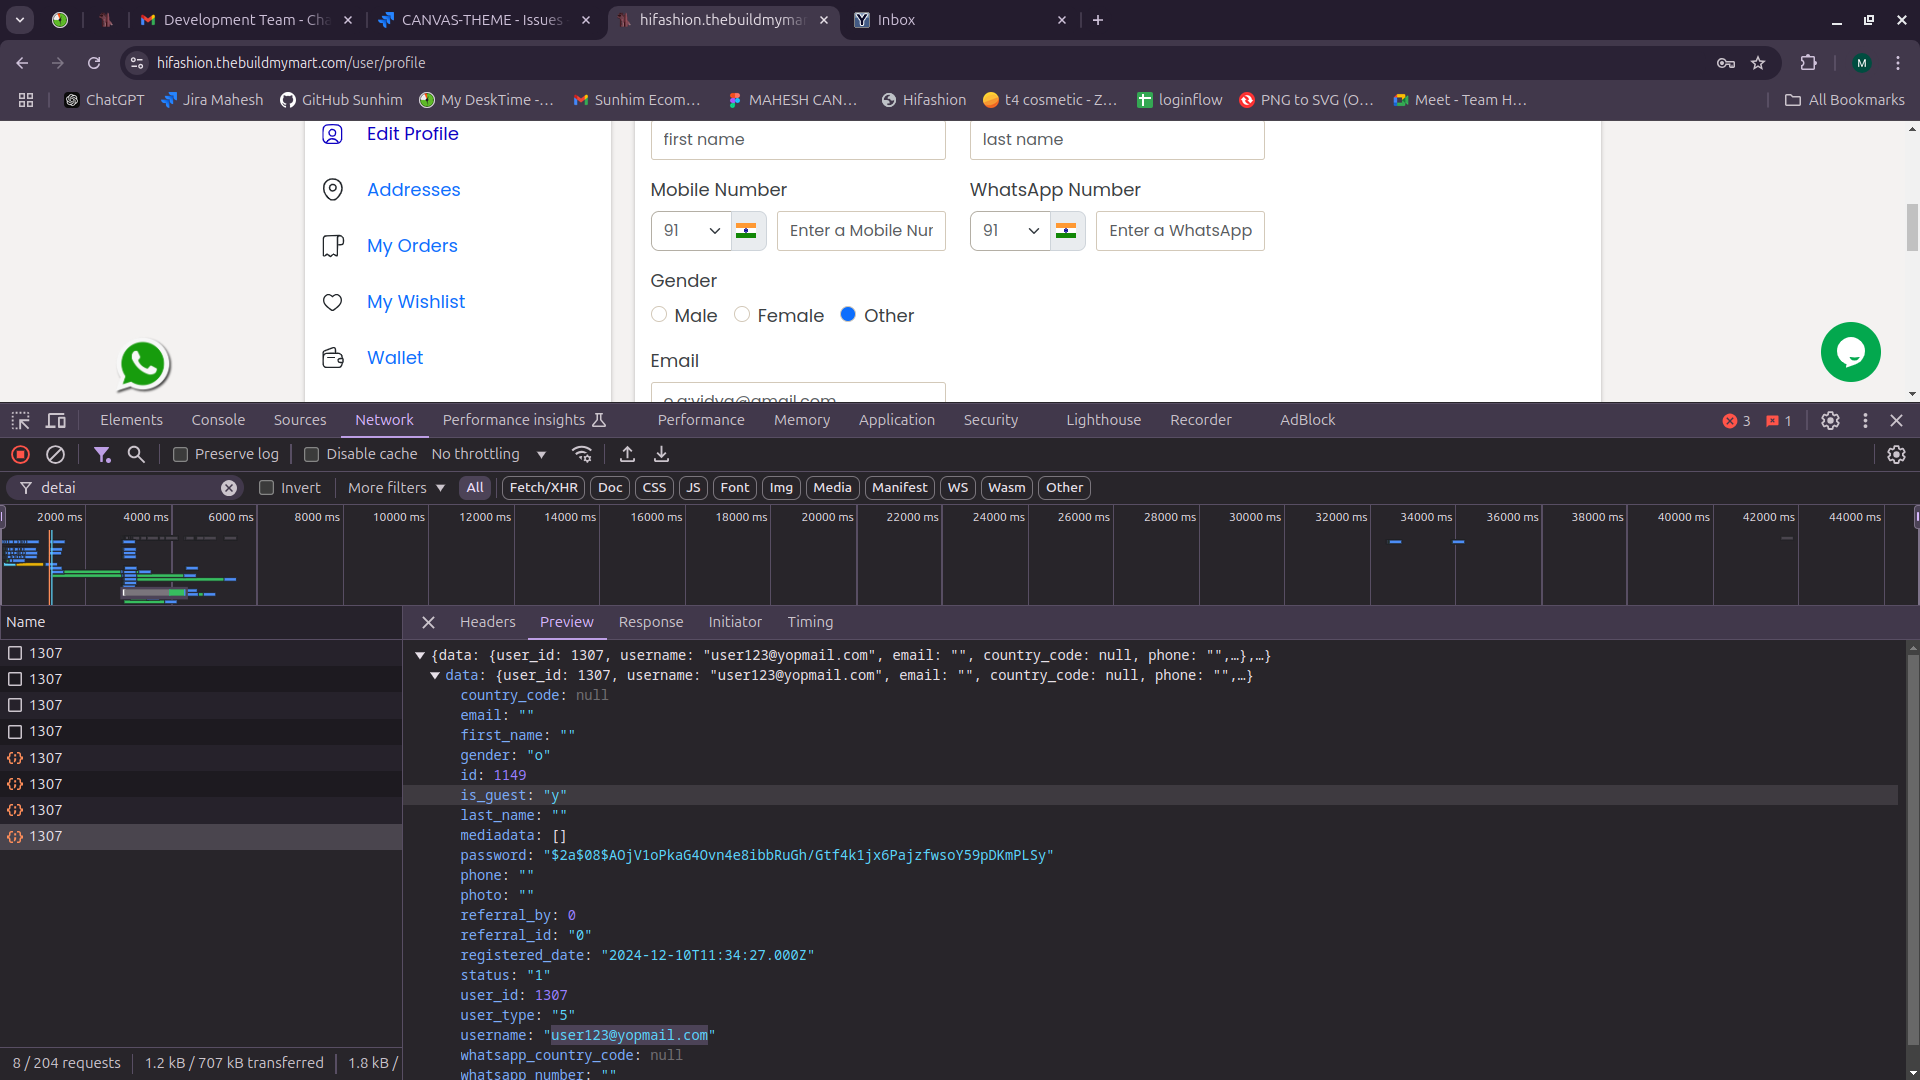Image resolution: width=1920 pixels, height=1080 pixels.
Task: Bookmark this page with star icon
Action: 1758,63
